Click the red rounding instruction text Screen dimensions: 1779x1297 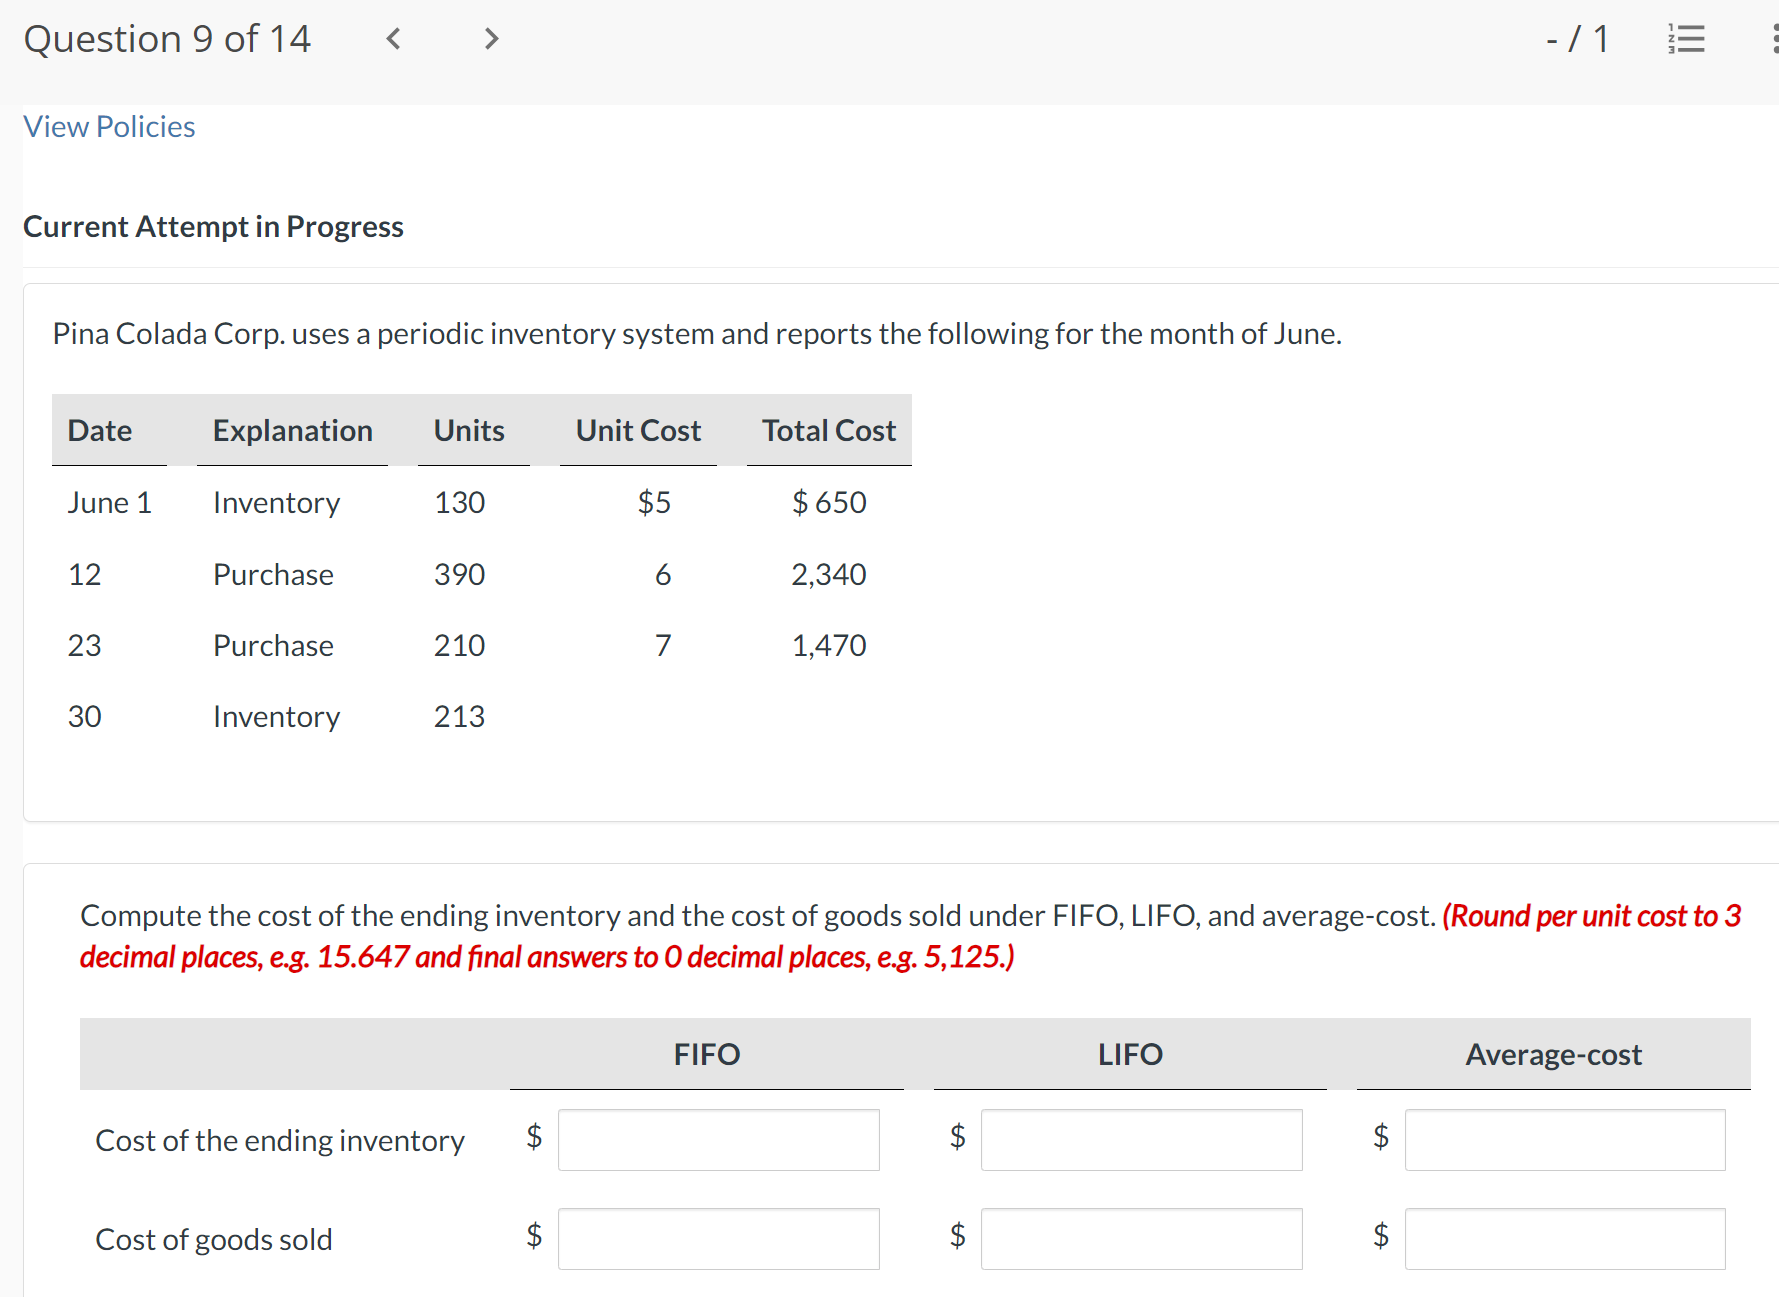(910, 937)
